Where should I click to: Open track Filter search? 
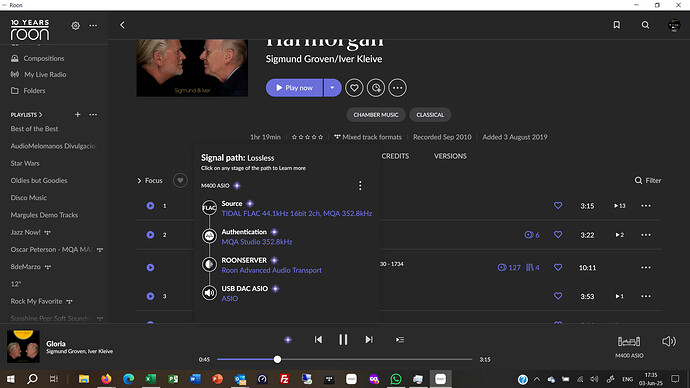click(648, 180)
